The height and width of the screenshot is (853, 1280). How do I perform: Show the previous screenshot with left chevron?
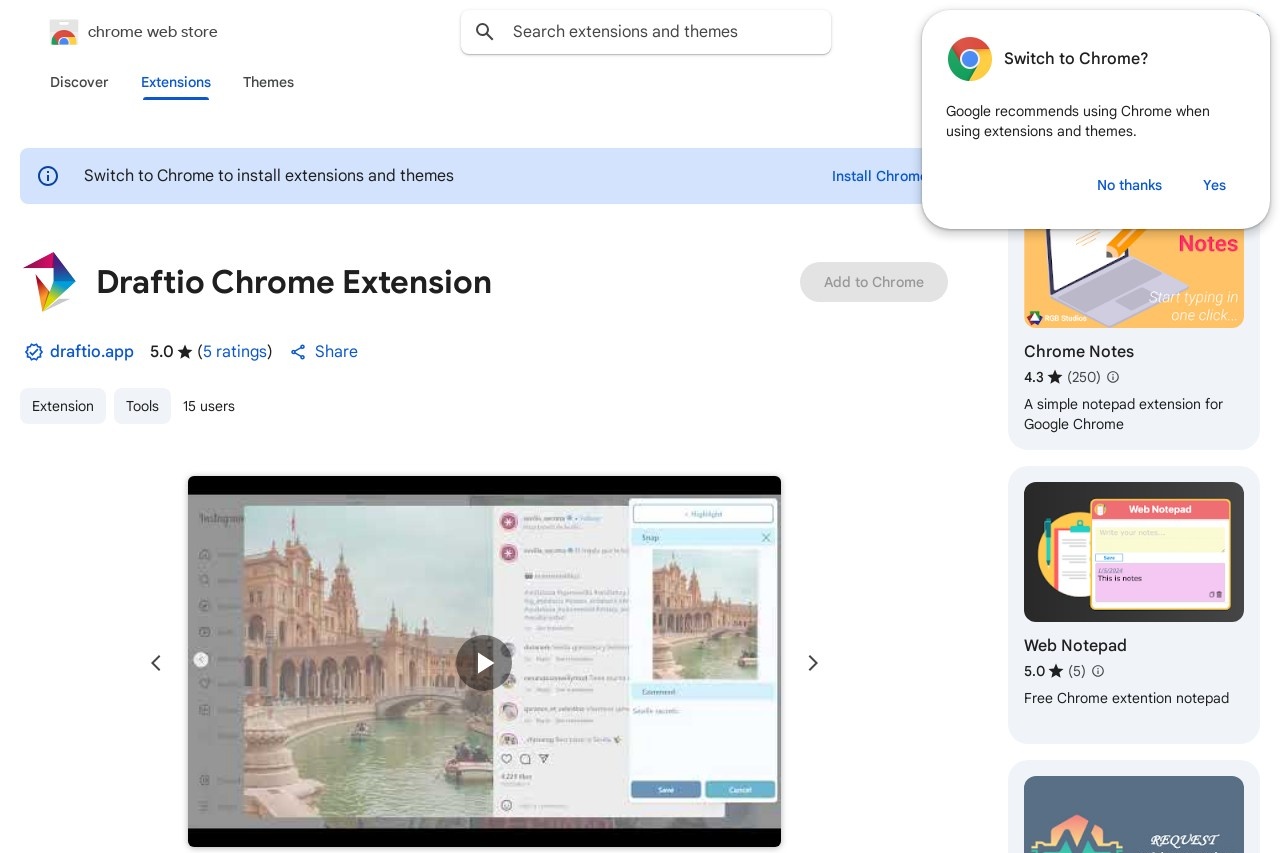coord(156,663)
